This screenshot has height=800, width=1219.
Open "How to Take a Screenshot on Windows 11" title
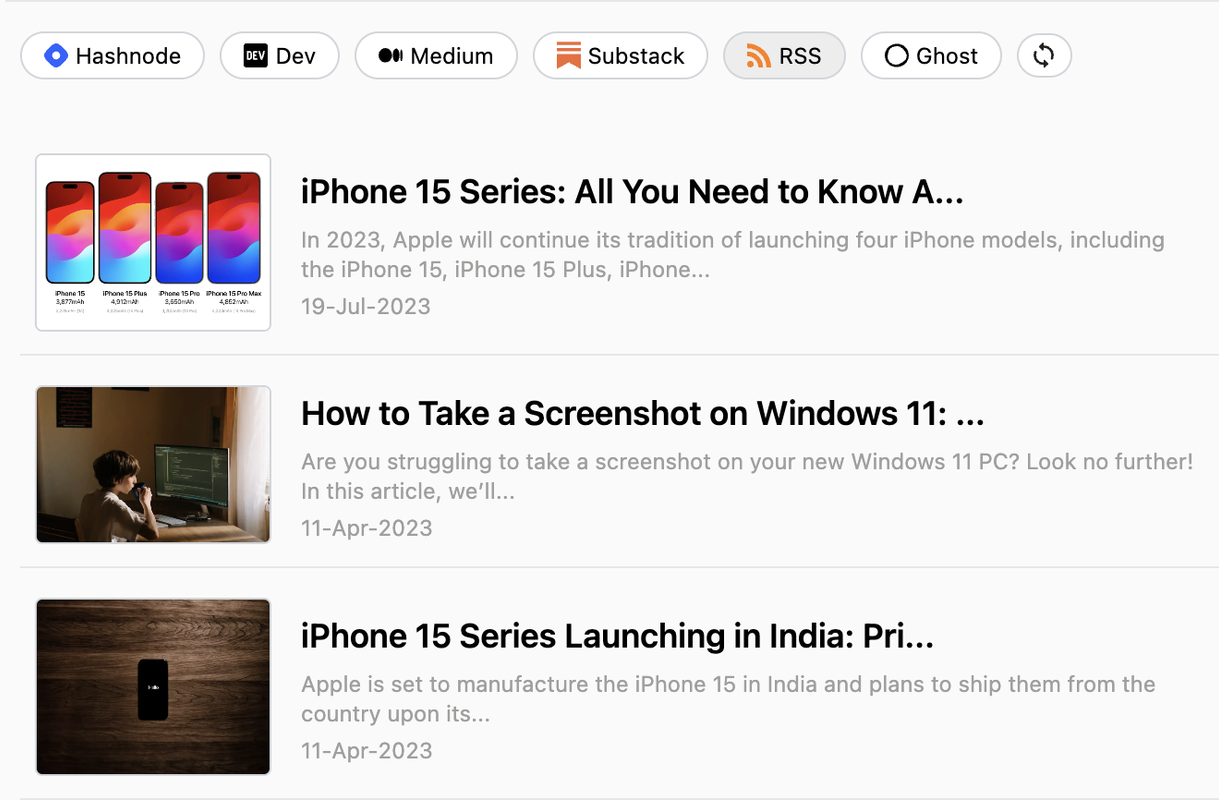click(x=643, y=414)
